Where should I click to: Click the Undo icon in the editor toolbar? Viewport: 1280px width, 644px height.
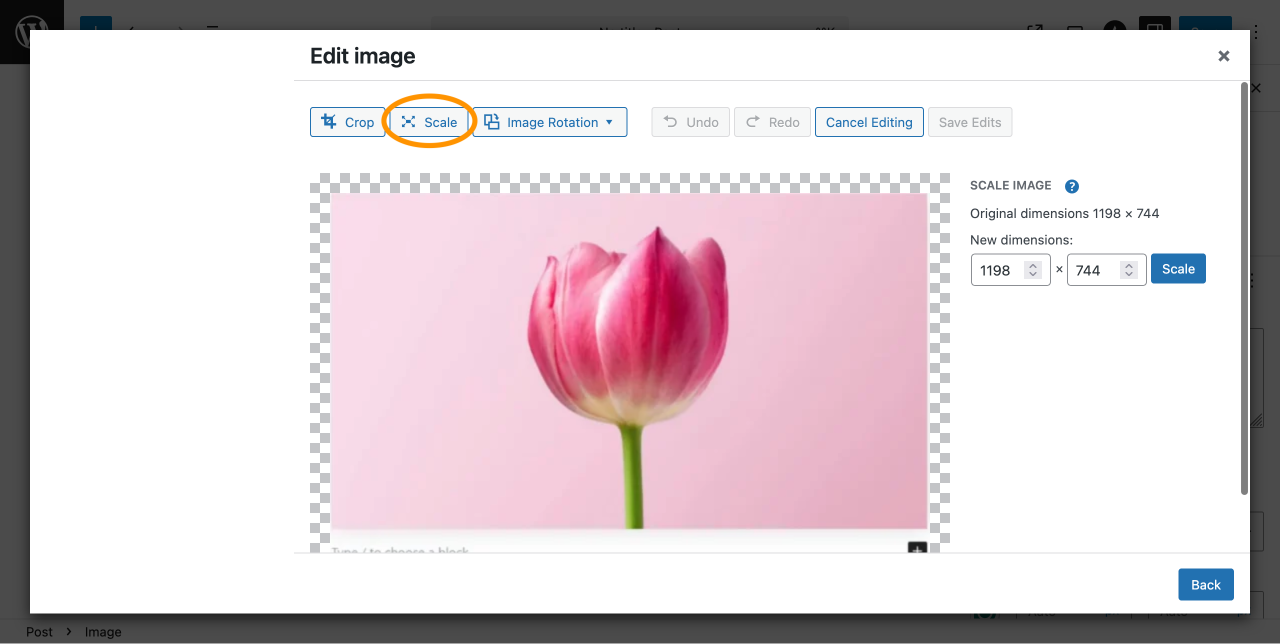669,121
